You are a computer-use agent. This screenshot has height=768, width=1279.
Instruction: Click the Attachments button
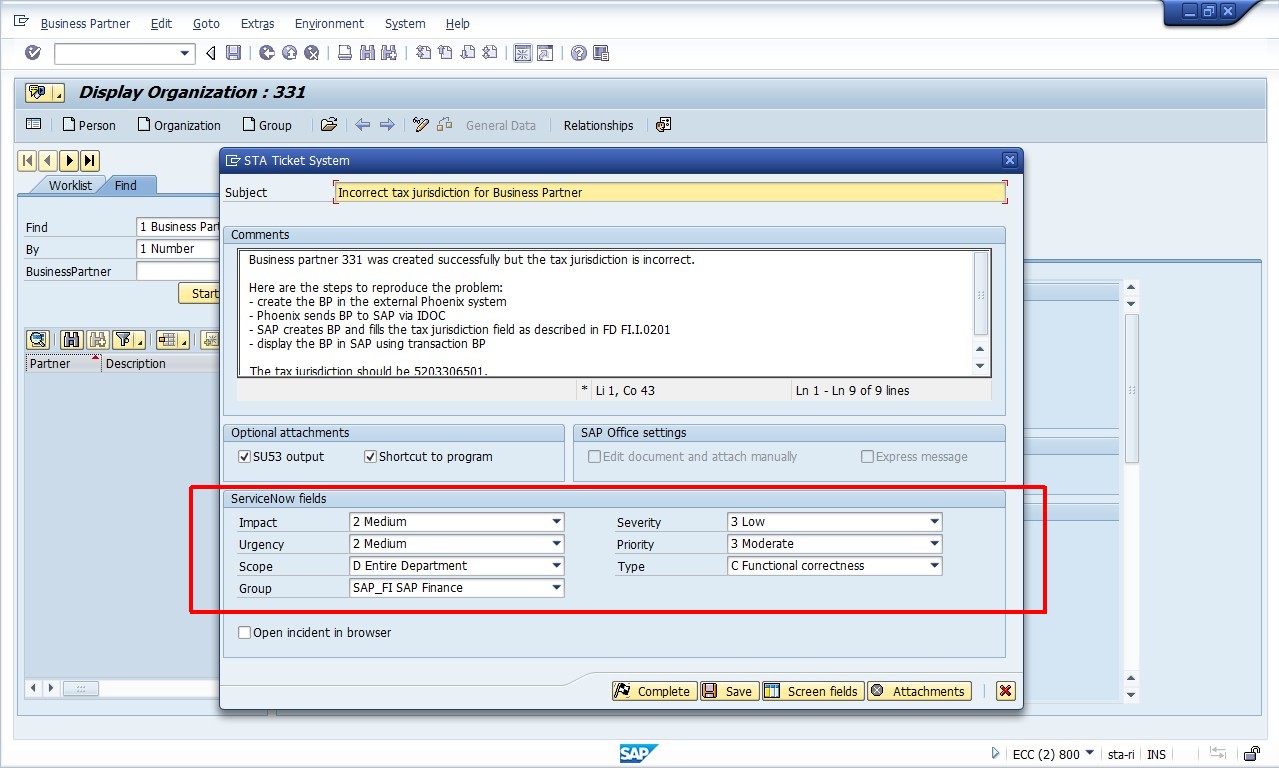click(x=919, y=691)
